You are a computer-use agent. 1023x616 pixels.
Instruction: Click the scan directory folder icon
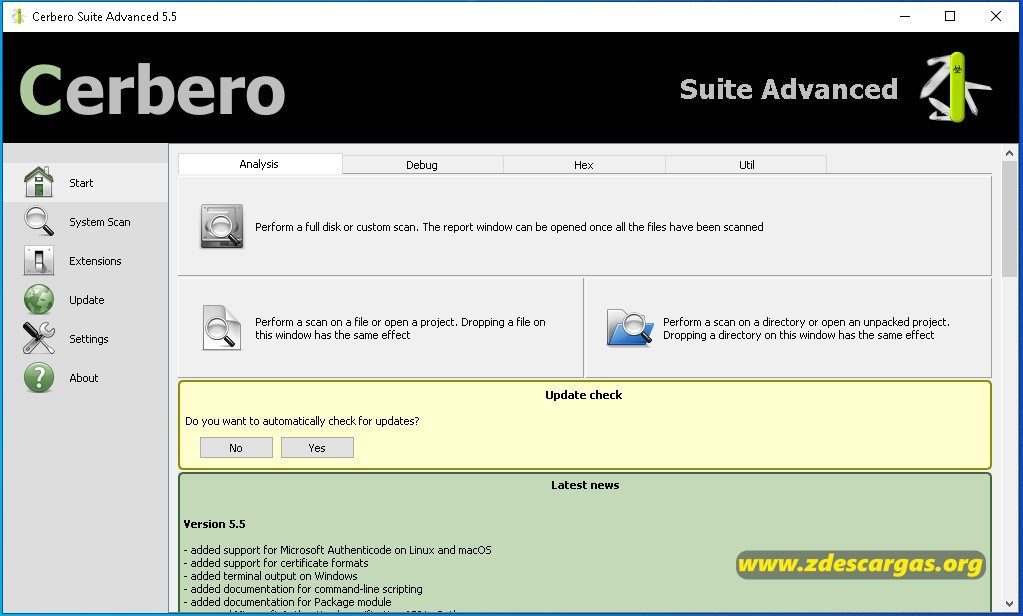(x=629, y=328)
